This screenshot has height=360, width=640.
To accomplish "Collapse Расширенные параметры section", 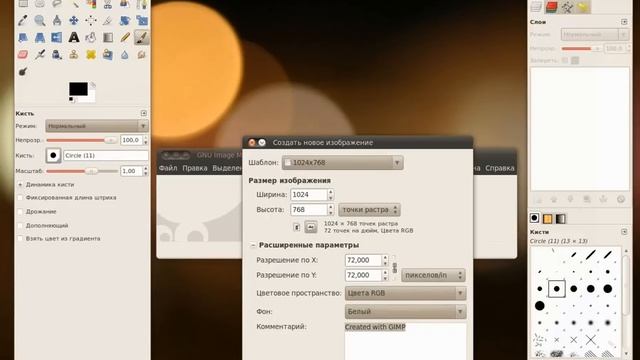I will click(253, 245).
